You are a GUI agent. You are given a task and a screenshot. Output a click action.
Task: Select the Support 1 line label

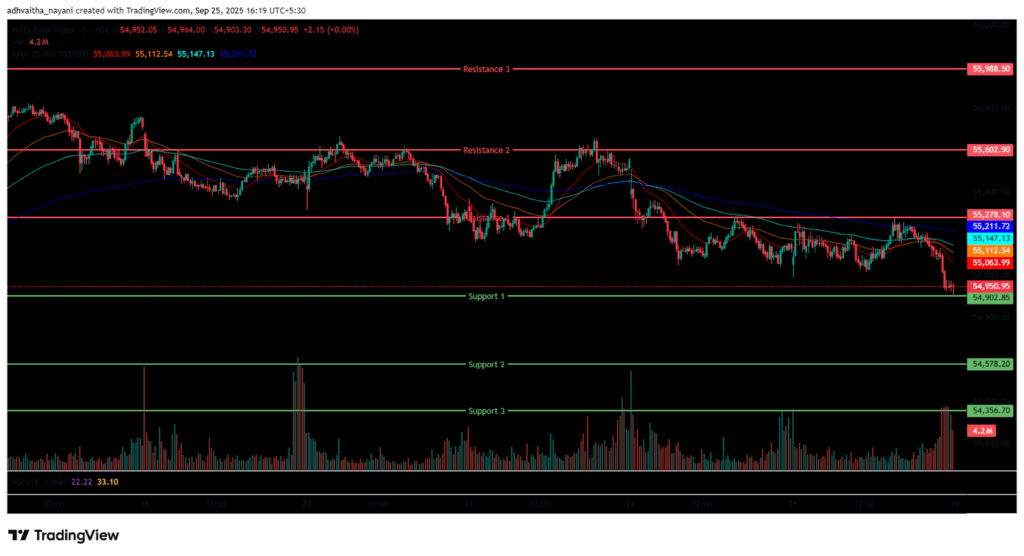486,297
